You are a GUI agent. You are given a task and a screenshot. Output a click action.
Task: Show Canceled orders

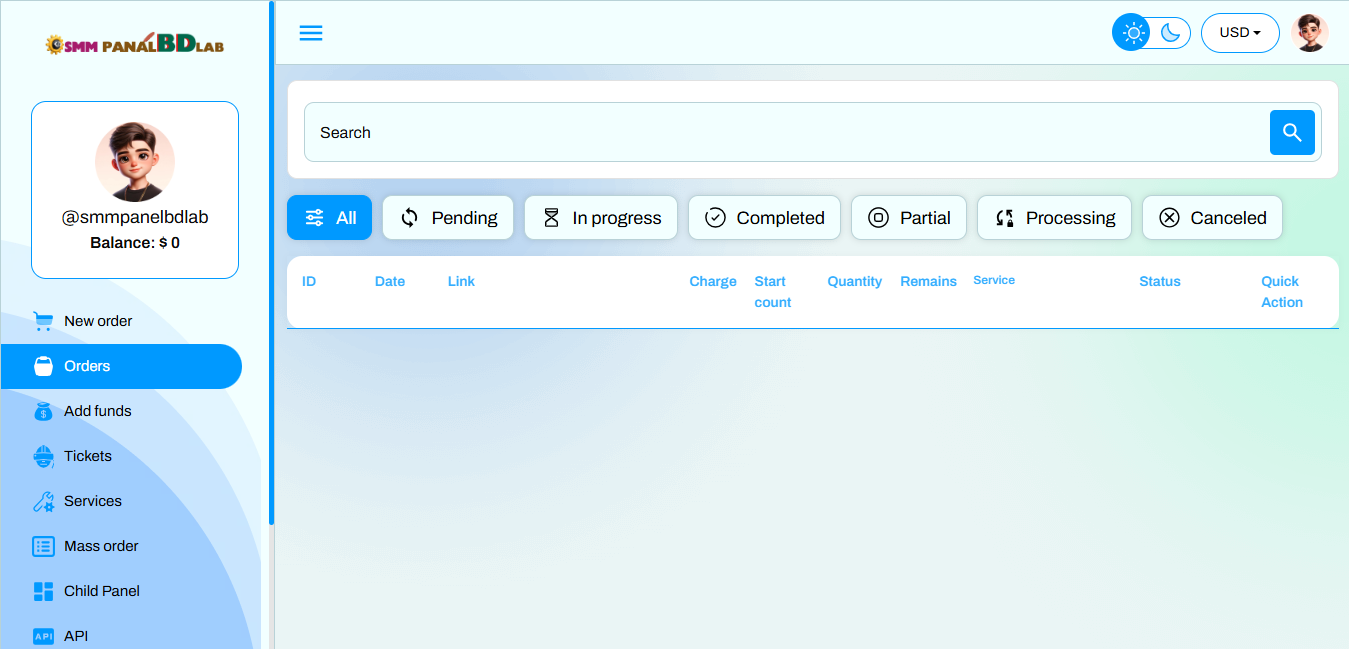(x=1212, y=218)
